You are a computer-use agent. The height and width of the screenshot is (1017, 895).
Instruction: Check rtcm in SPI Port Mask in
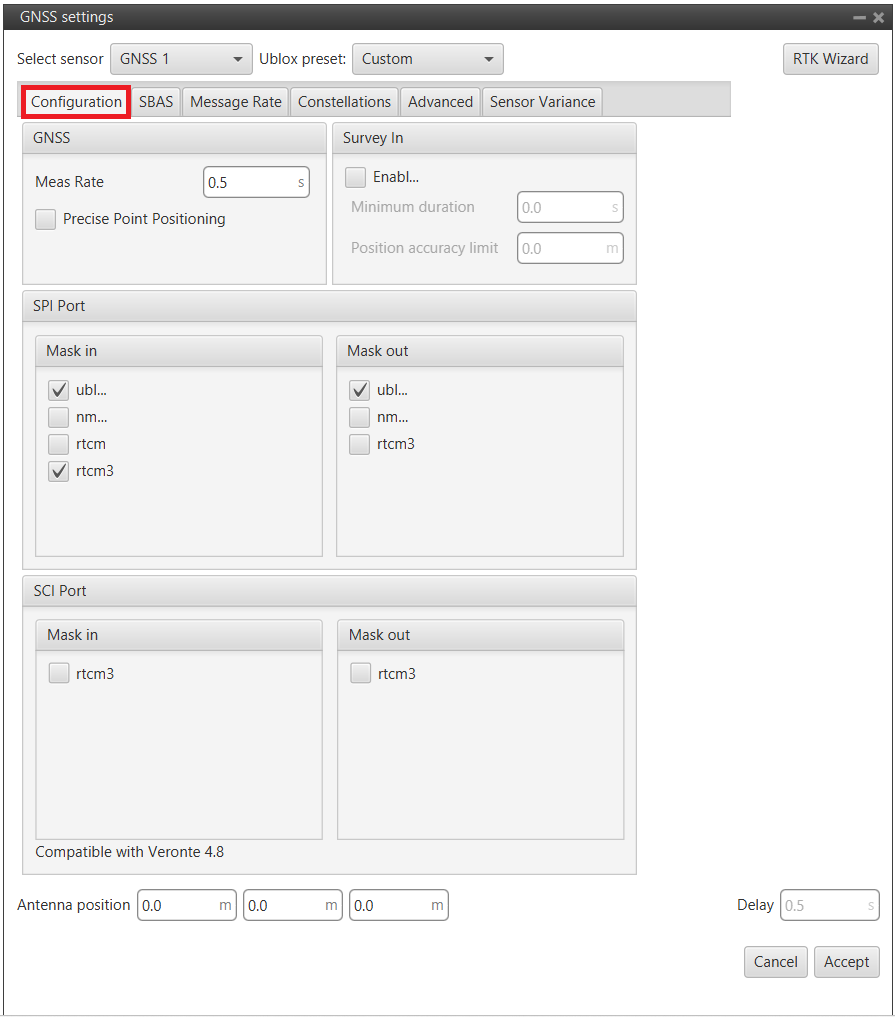point(59,444)
